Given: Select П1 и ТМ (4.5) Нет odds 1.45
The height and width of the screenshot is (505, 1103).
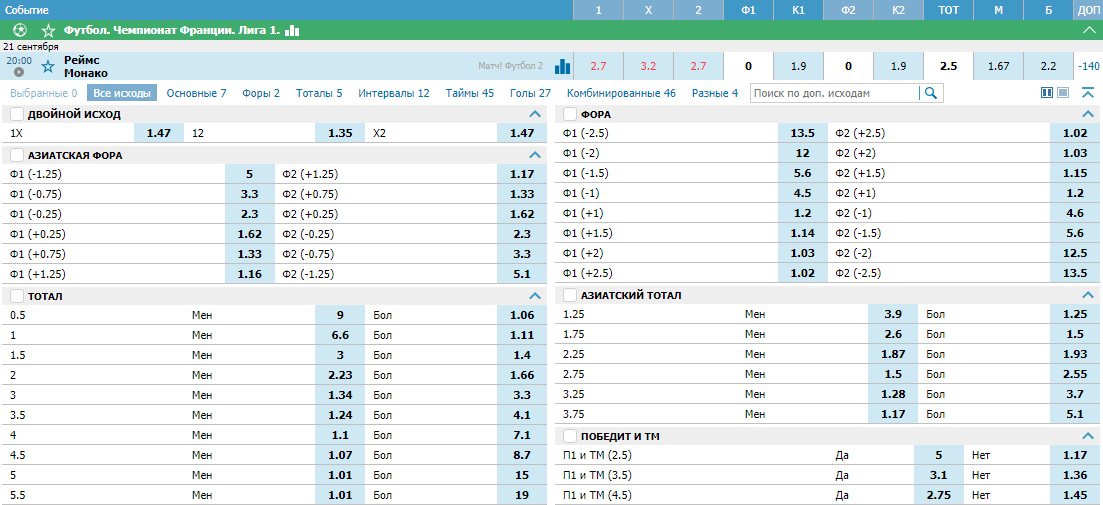Looking at the screenshot, I should (1075, 495).
